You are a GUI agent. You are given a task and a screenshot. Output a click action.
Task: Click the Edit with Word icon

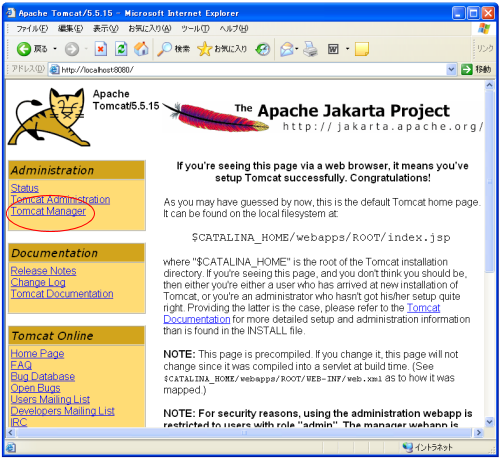tap(333, 49)
